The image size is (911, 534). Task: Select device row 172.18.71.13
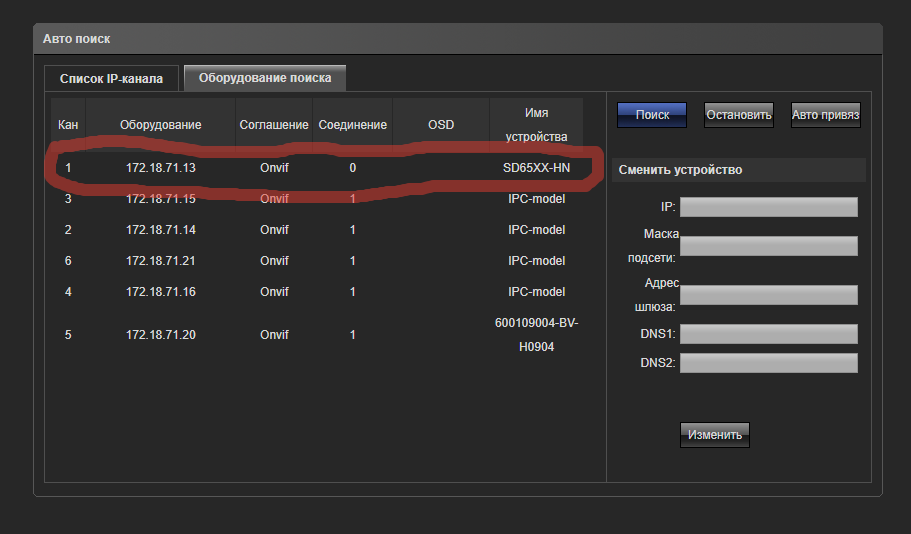161,168
